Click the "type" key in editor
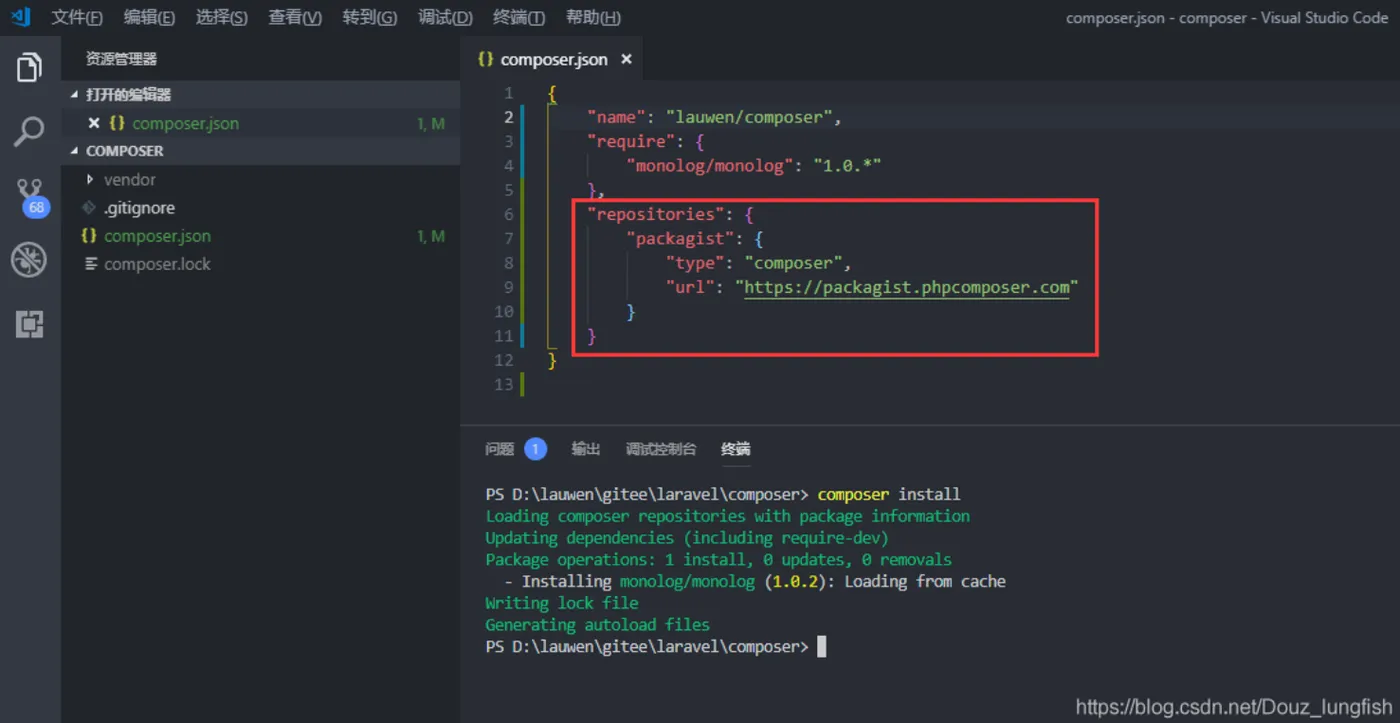This screenshot has width=1400, height=723. pos(695,263)
